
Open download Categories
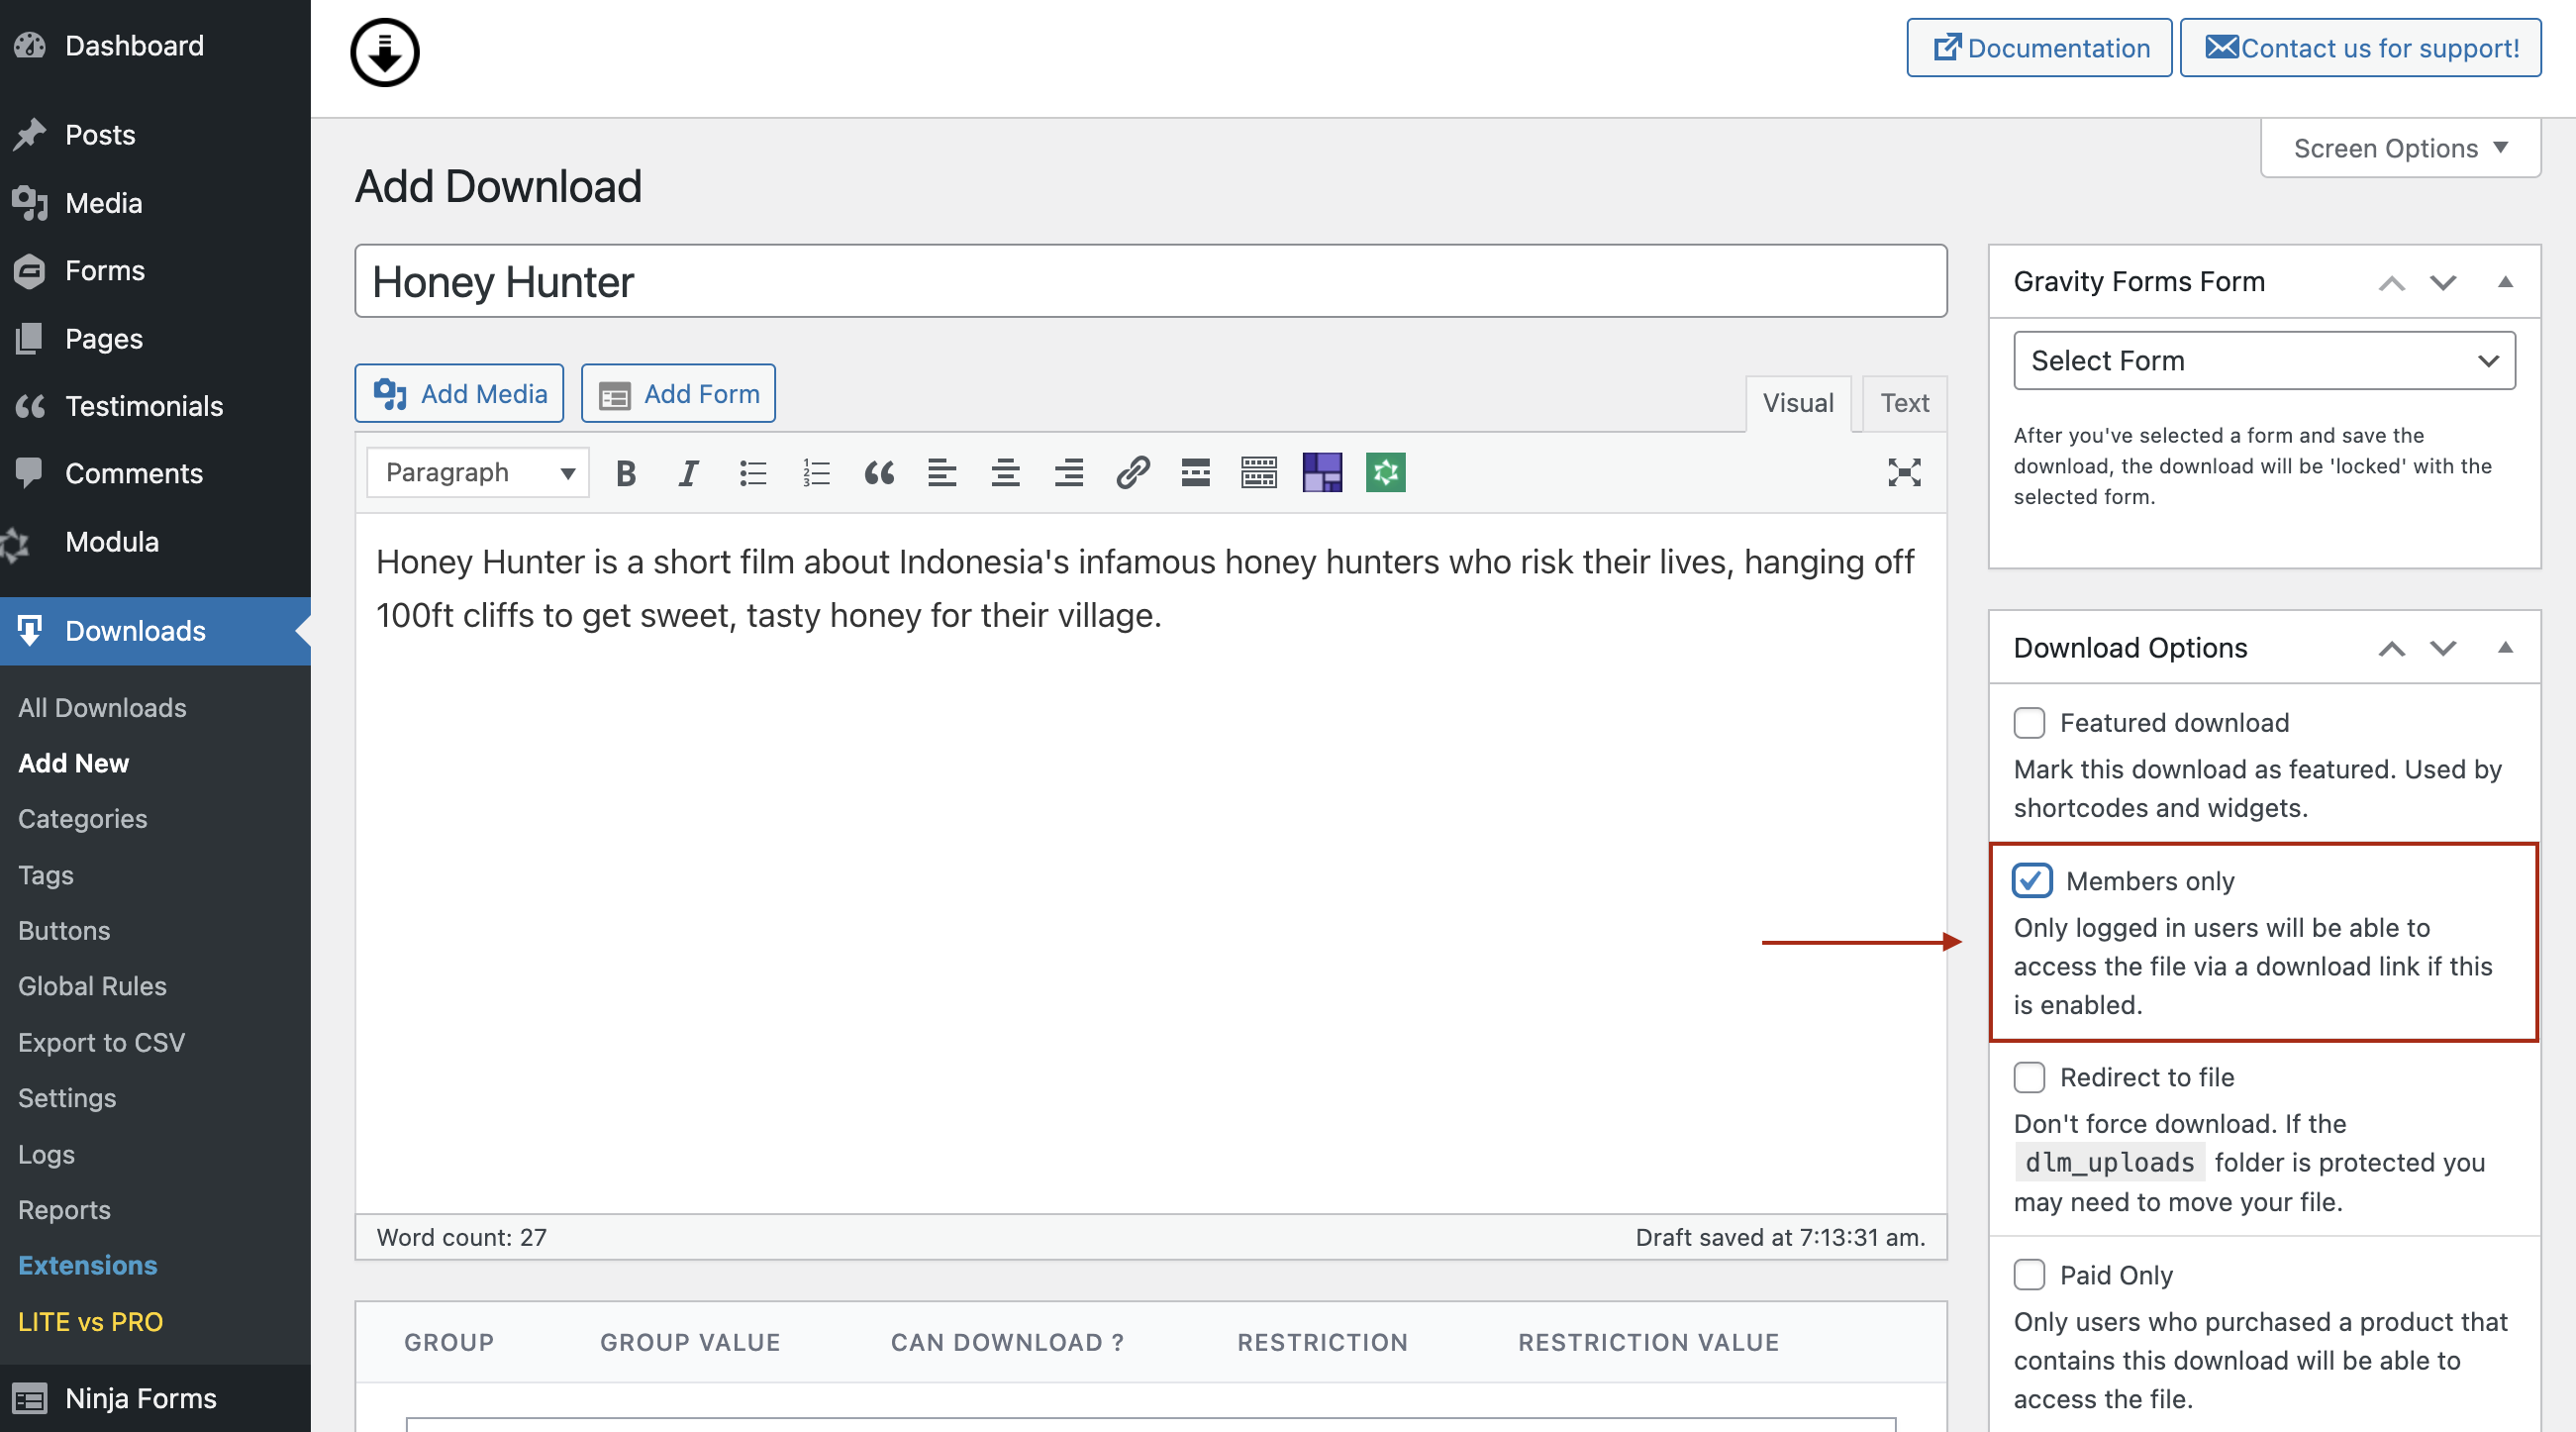click(x=83, y=818)
